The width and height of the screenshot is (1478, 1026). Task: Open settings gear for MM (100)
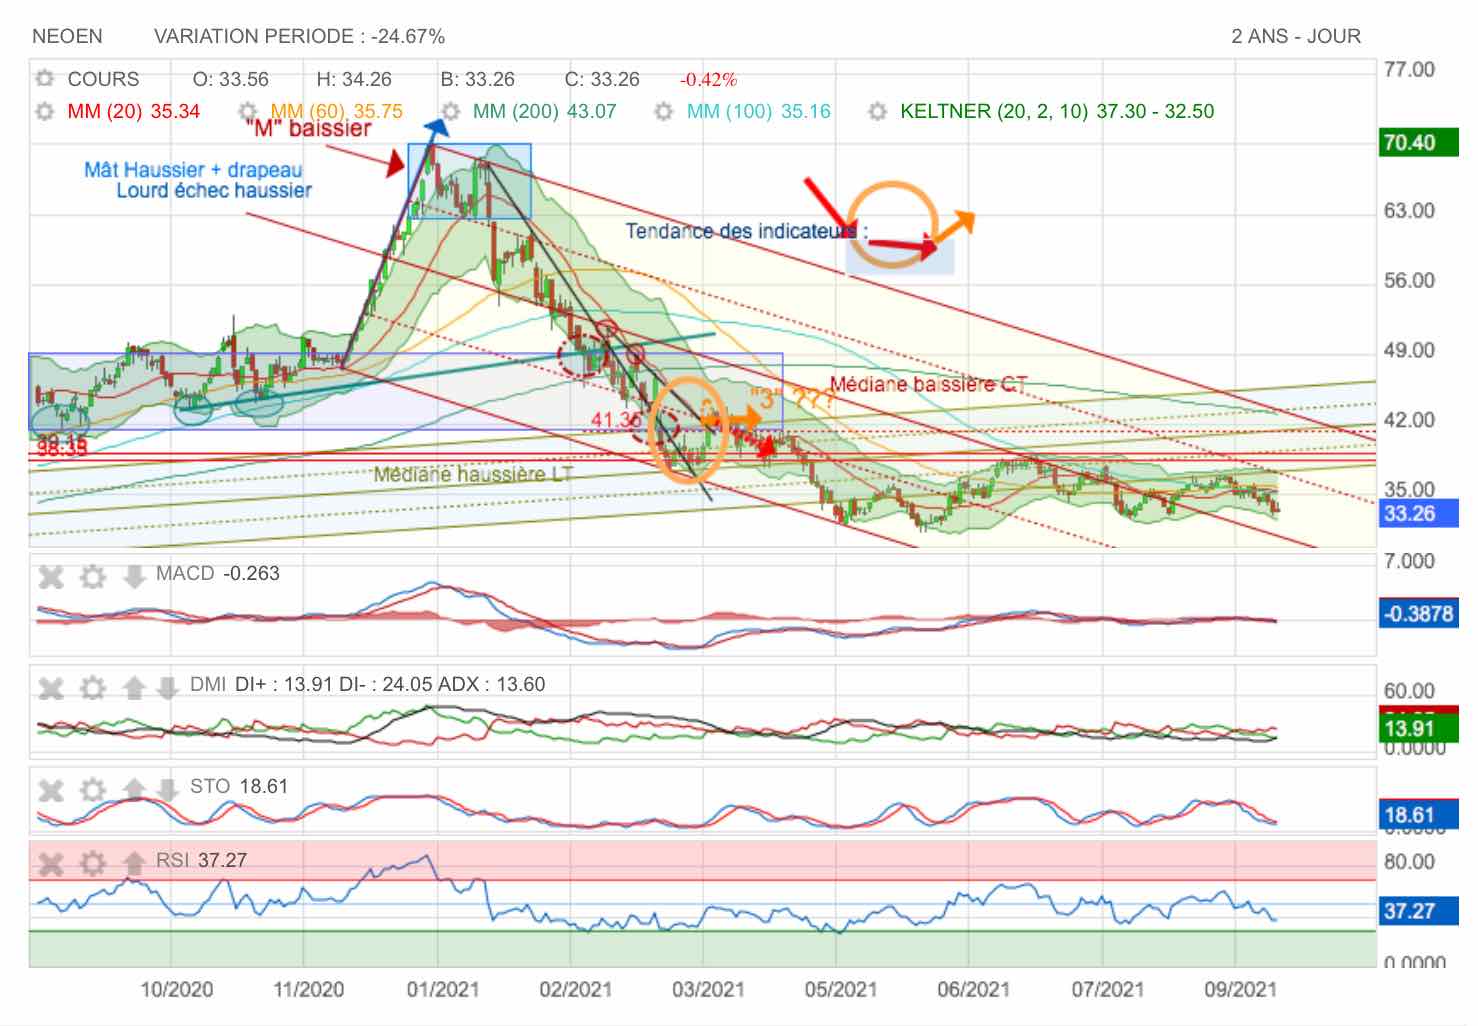point(664,111)
